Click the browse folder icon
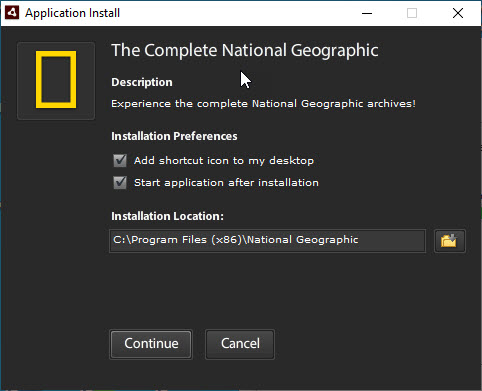The width and height of the screenshot is (482, 391). (449, 241)
